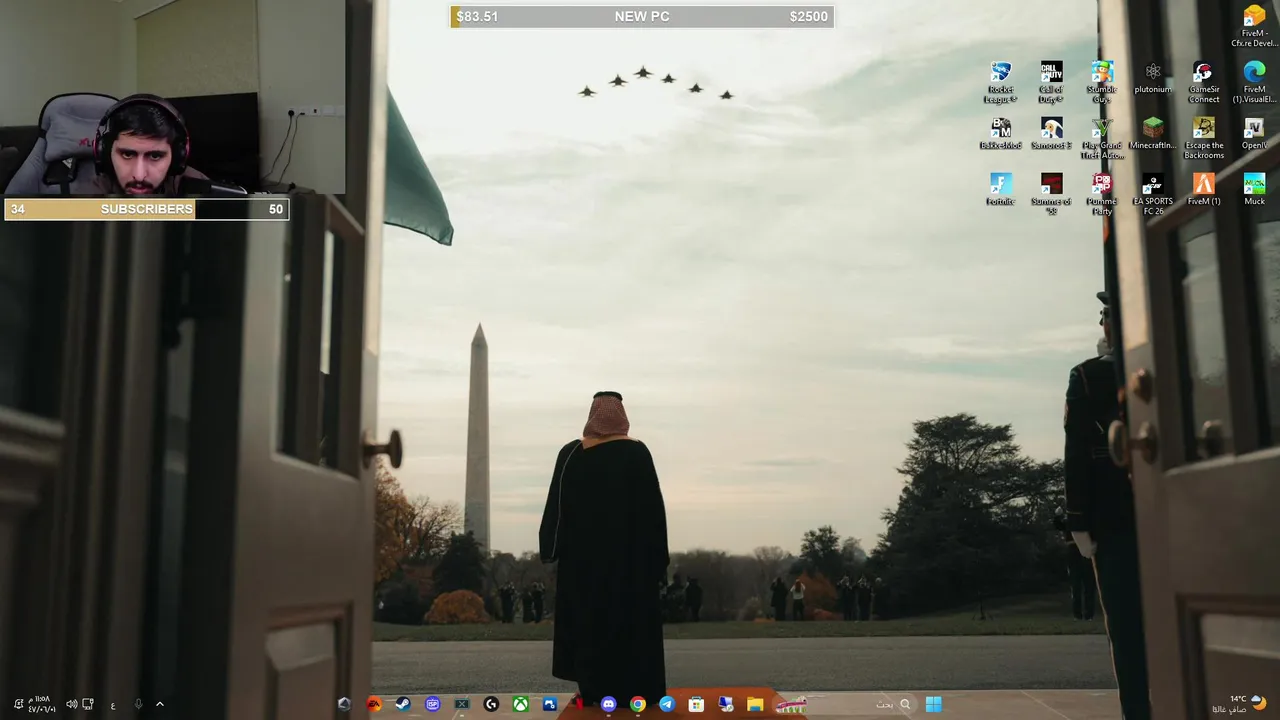The image size is (1280, 720).
Task: Switch the input language indicator
Action: 113,705
